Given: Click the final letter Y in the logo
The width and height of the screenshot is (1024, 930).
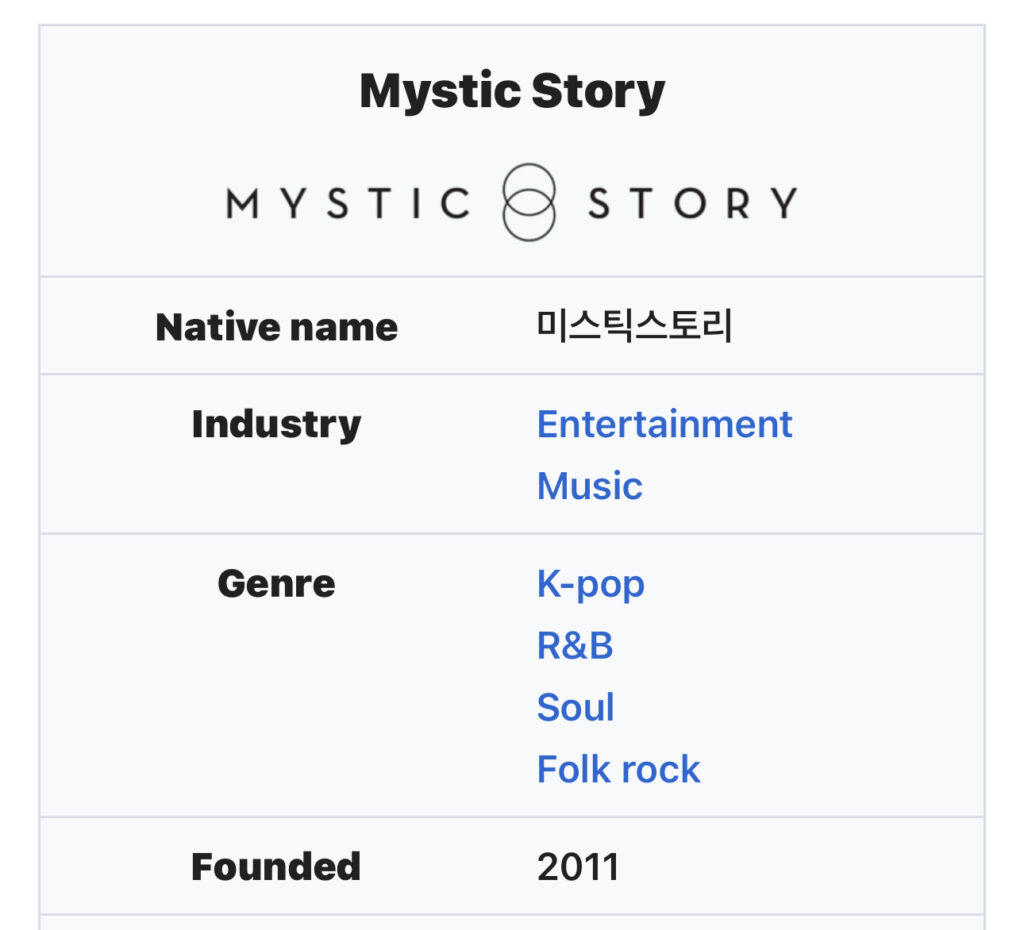Looking at the screenshot, I should point(783,203).
